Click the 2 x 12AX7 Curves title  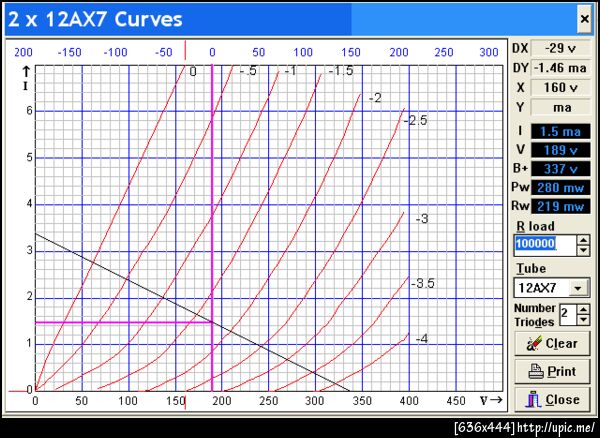point(95,19)
